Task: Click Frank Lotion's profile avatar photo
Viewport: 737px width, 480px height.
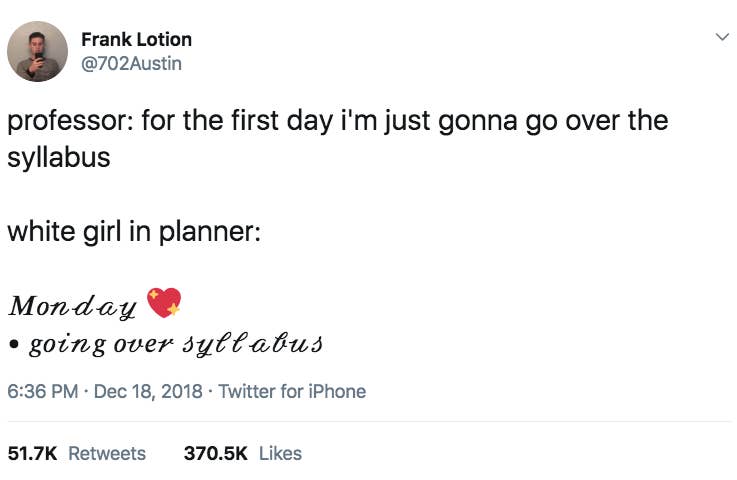Action: [x=38, y=51]
